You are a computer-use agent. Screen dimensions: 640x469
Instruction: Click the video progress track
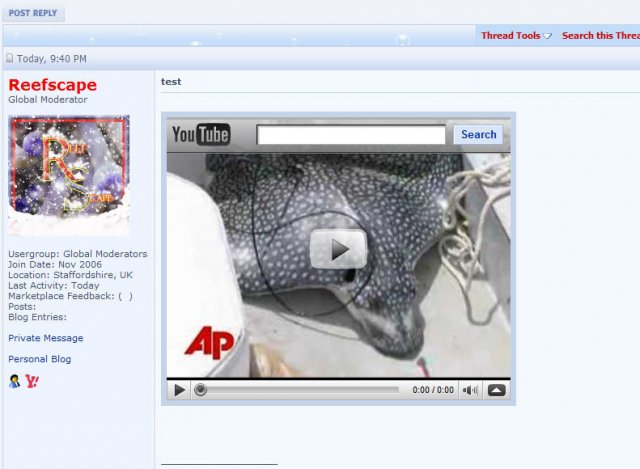tap(302, 390)
